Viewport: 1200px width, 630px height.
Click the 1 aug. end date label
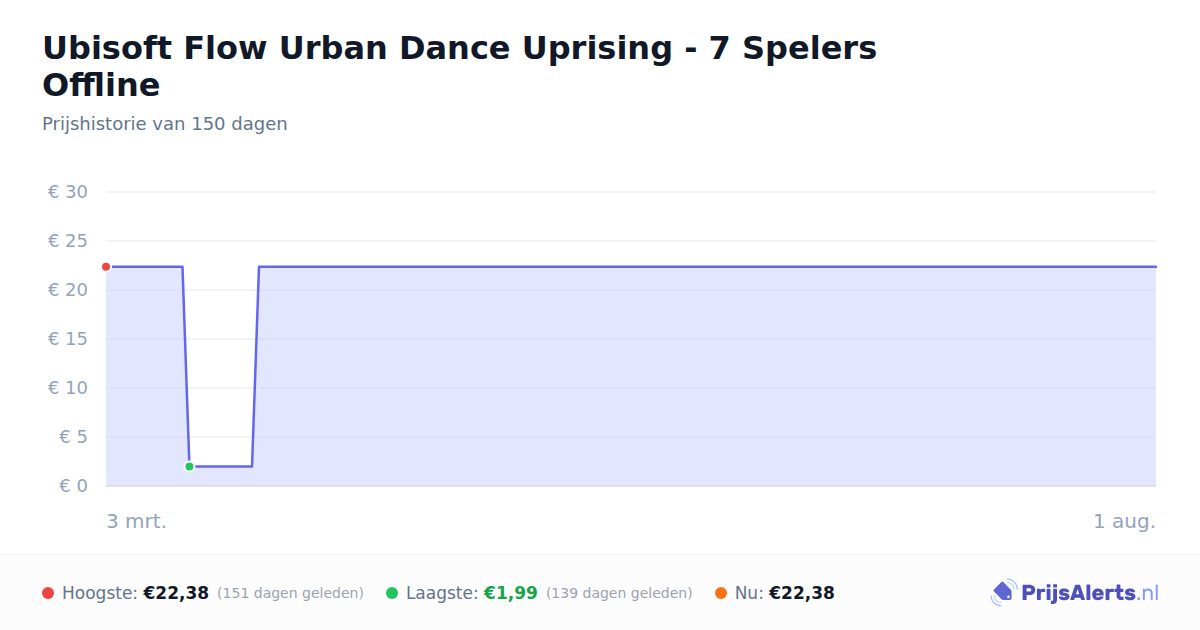pyautogui.click(x=1124, y=521)
